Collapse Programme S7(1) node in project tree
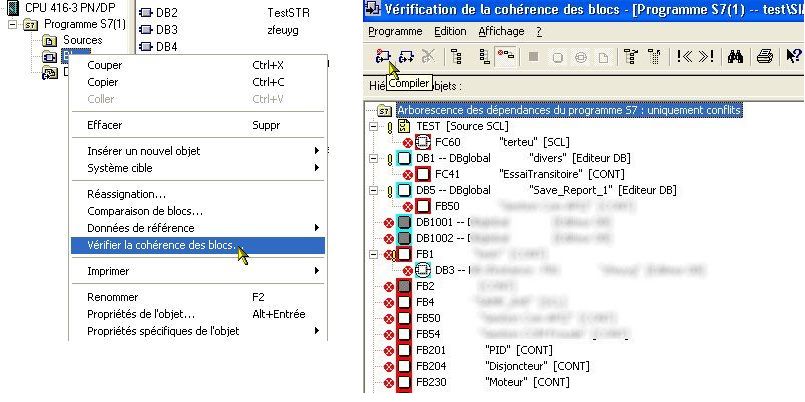 pos(13,24)
